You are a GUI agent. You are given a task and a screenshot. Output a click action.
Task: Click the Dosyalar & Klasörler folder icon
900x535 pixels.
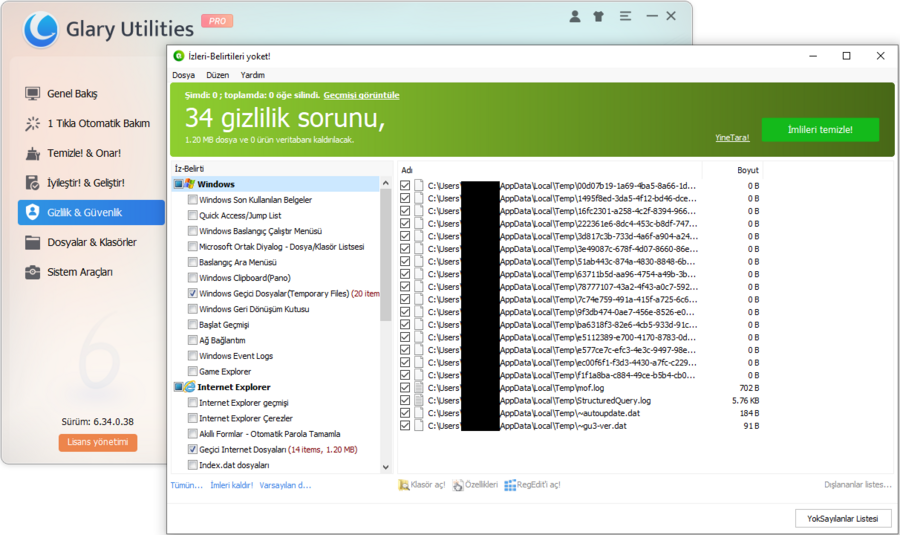[33, 242]
